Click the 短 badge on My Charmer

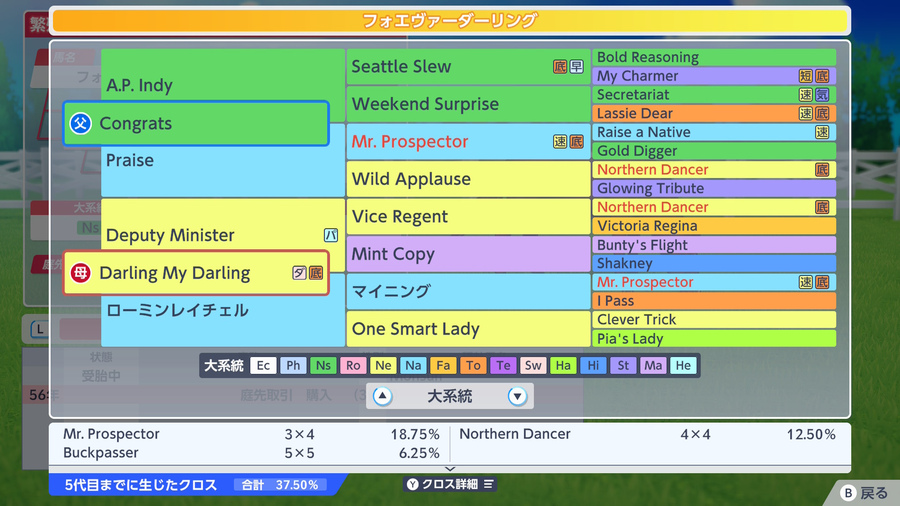(x=805, y=76)
